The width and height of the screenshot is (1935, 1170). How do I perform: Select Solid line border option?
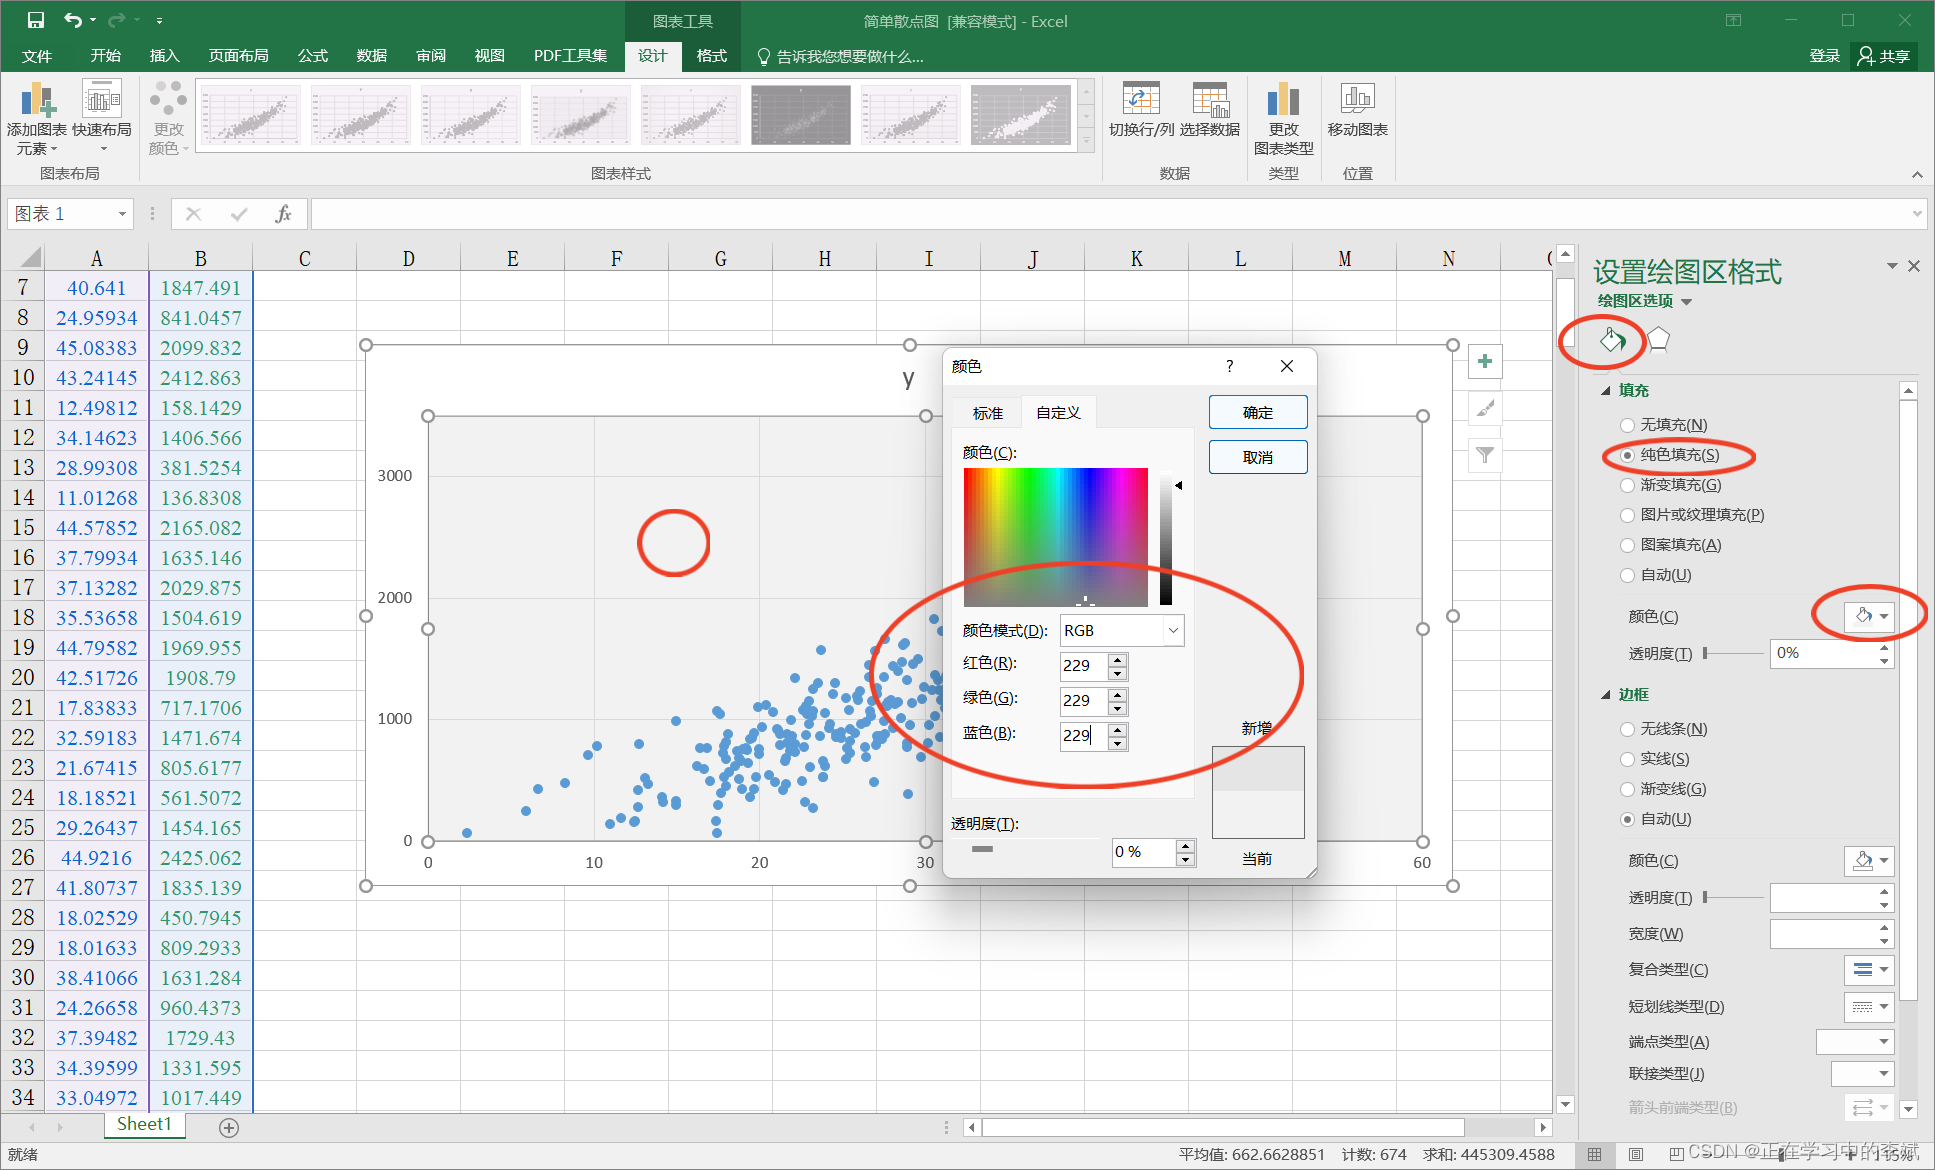1628,759
